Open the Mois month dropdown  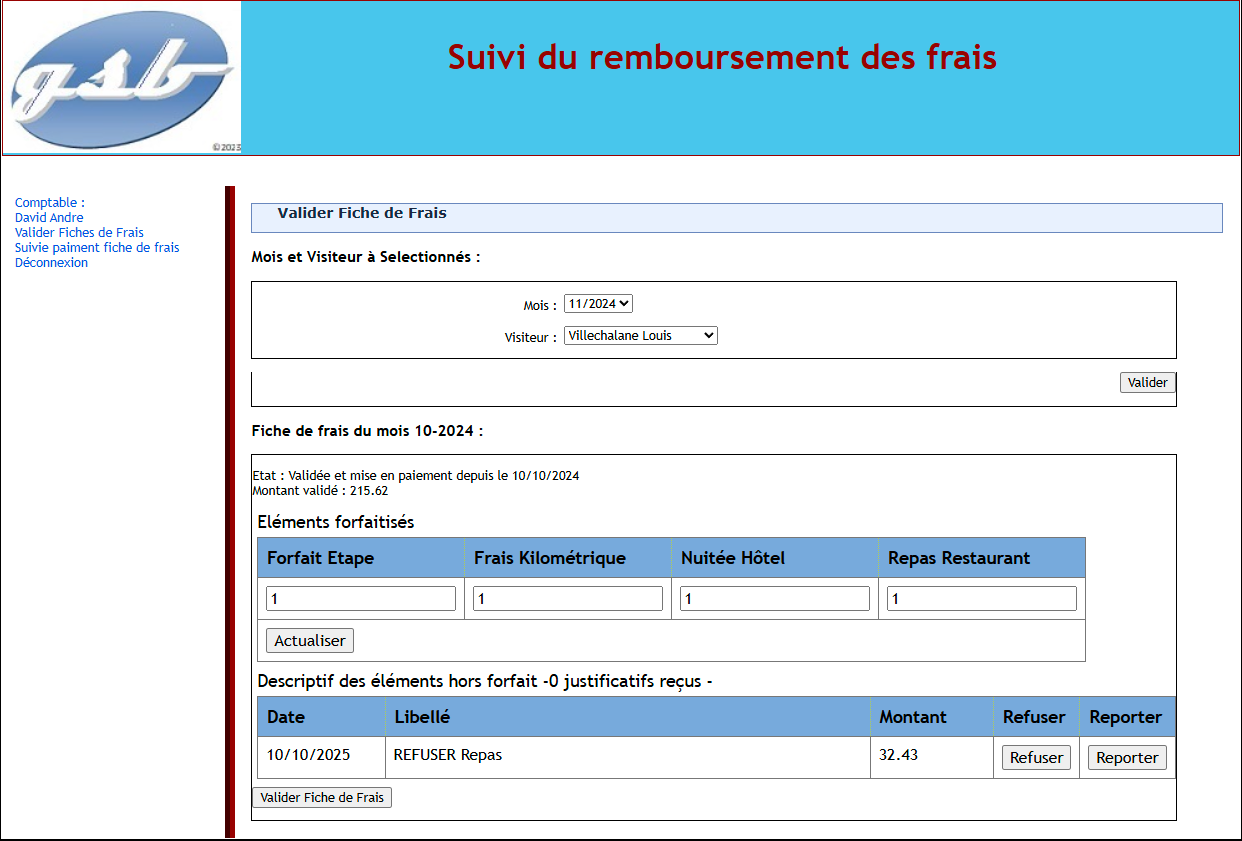pyautogui.click(x=597, y=303)
